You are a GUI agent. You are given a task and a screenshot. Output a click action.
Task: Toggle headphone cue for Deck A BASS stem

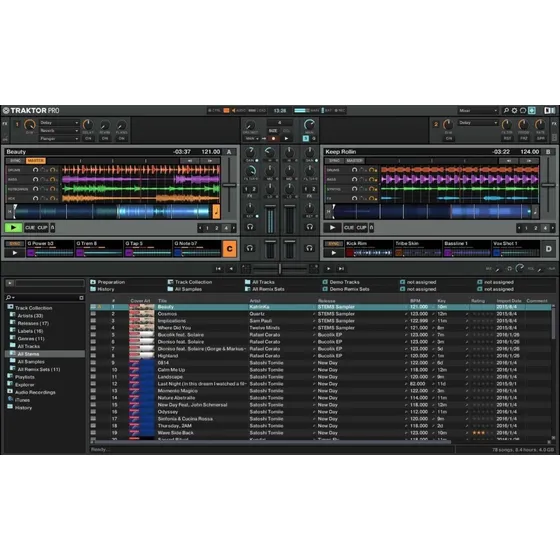(x=35, y=179)
